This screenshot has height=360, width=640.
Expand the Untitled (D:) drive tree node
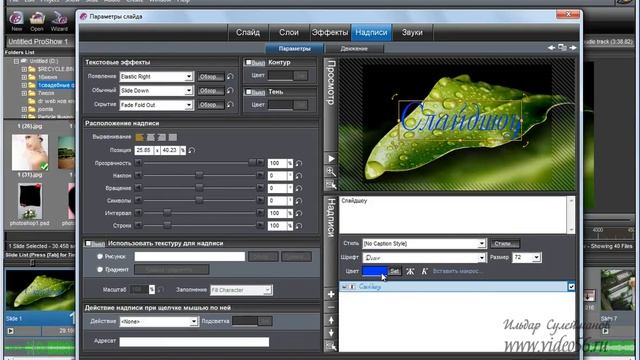coord(16,61)
